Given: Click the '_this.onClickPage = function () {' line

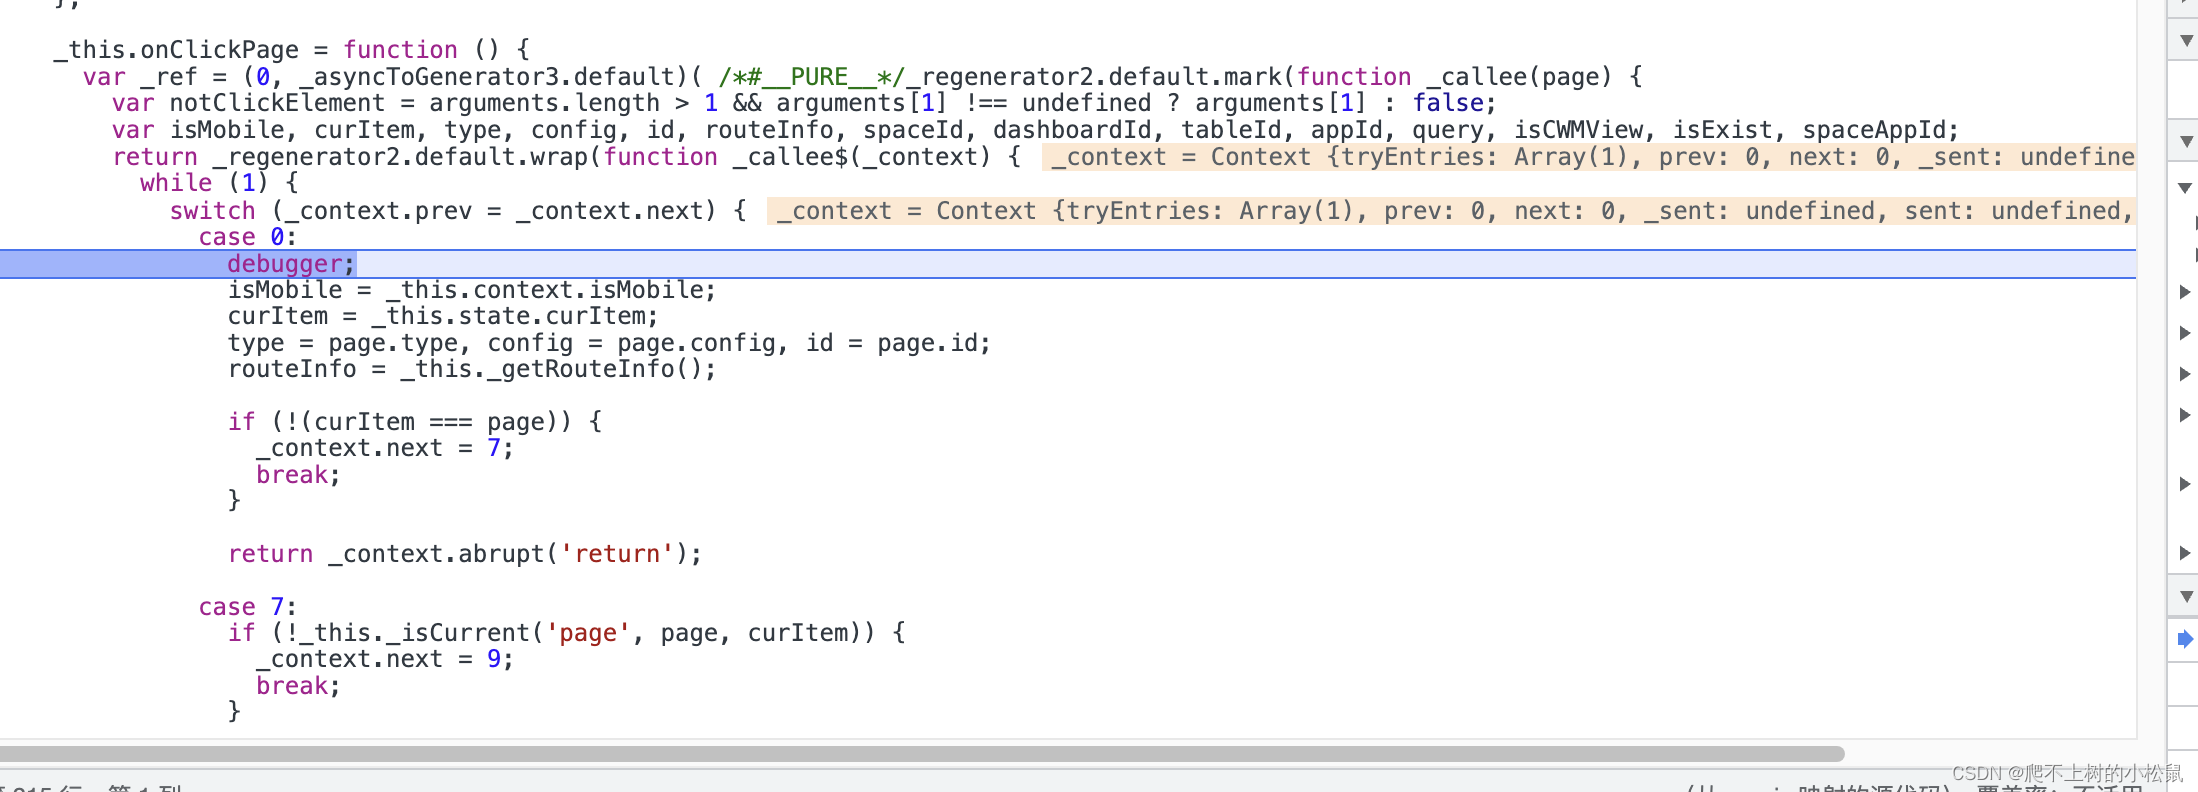Looking at the screenshot, I should point(292,50).
